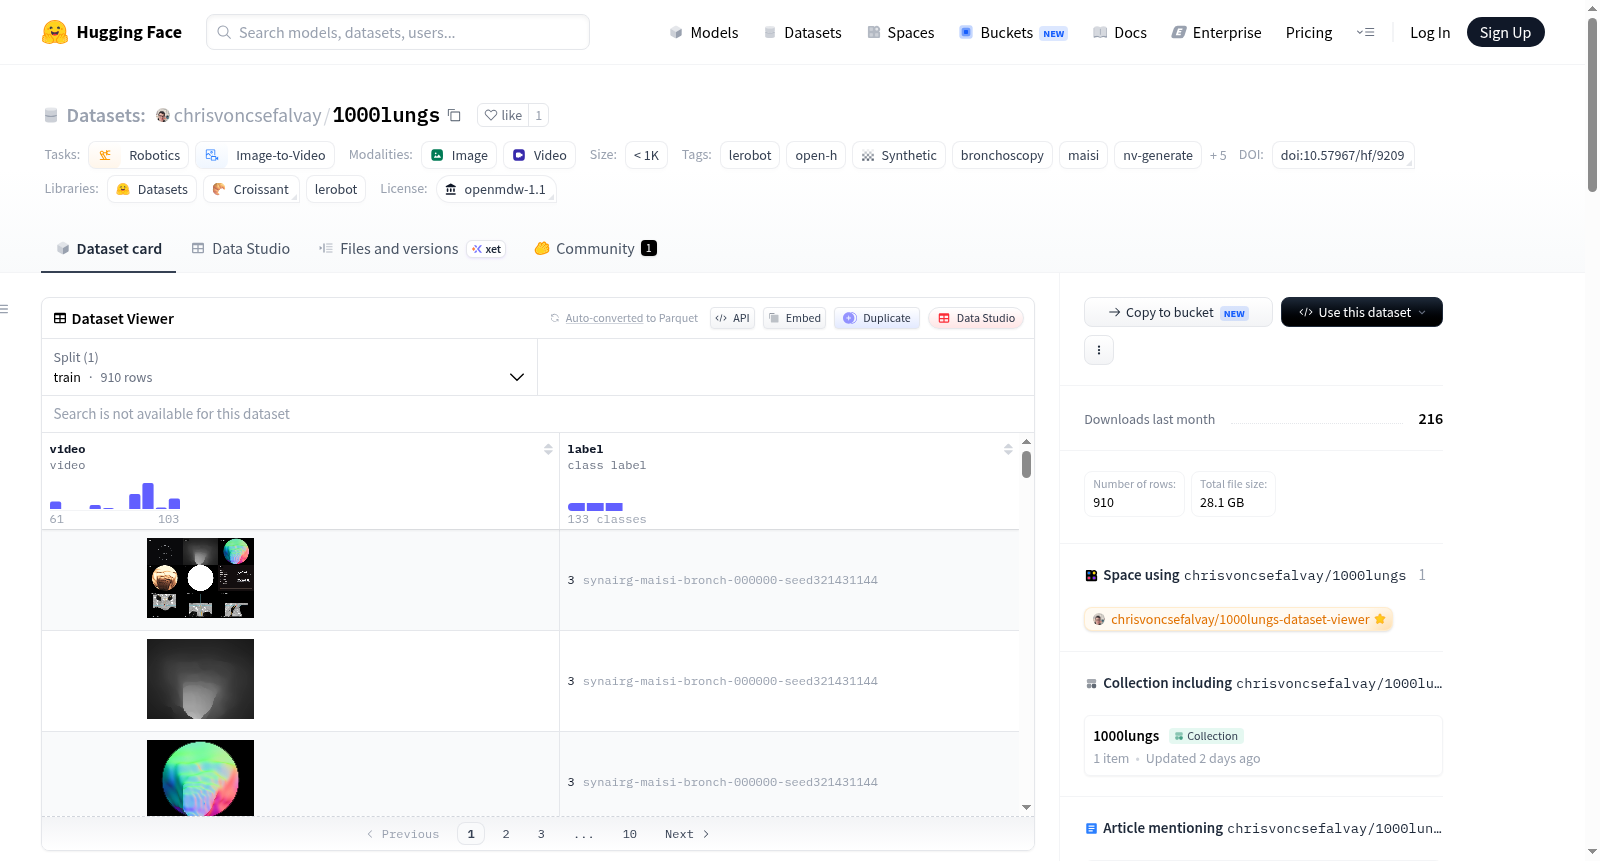
Task: Open the Use this dataset dropdown
Action: tap(1362, 312)
